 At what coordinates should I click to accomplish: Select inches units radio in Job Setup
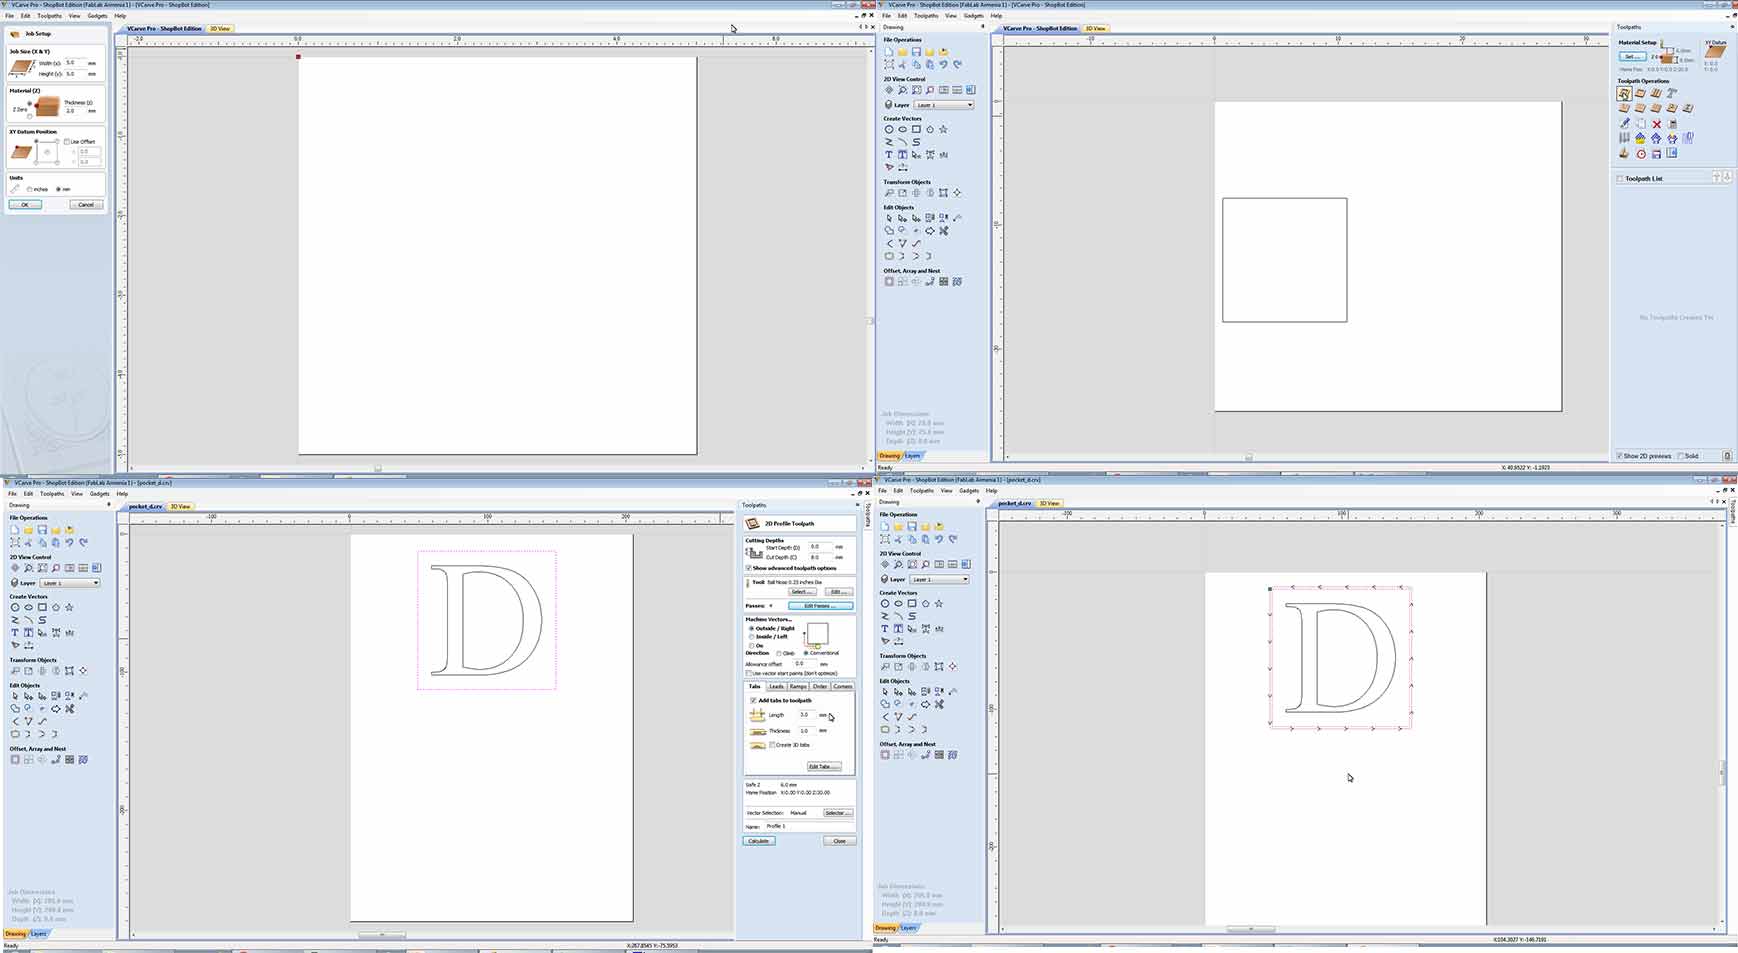[x=30, y=189]
